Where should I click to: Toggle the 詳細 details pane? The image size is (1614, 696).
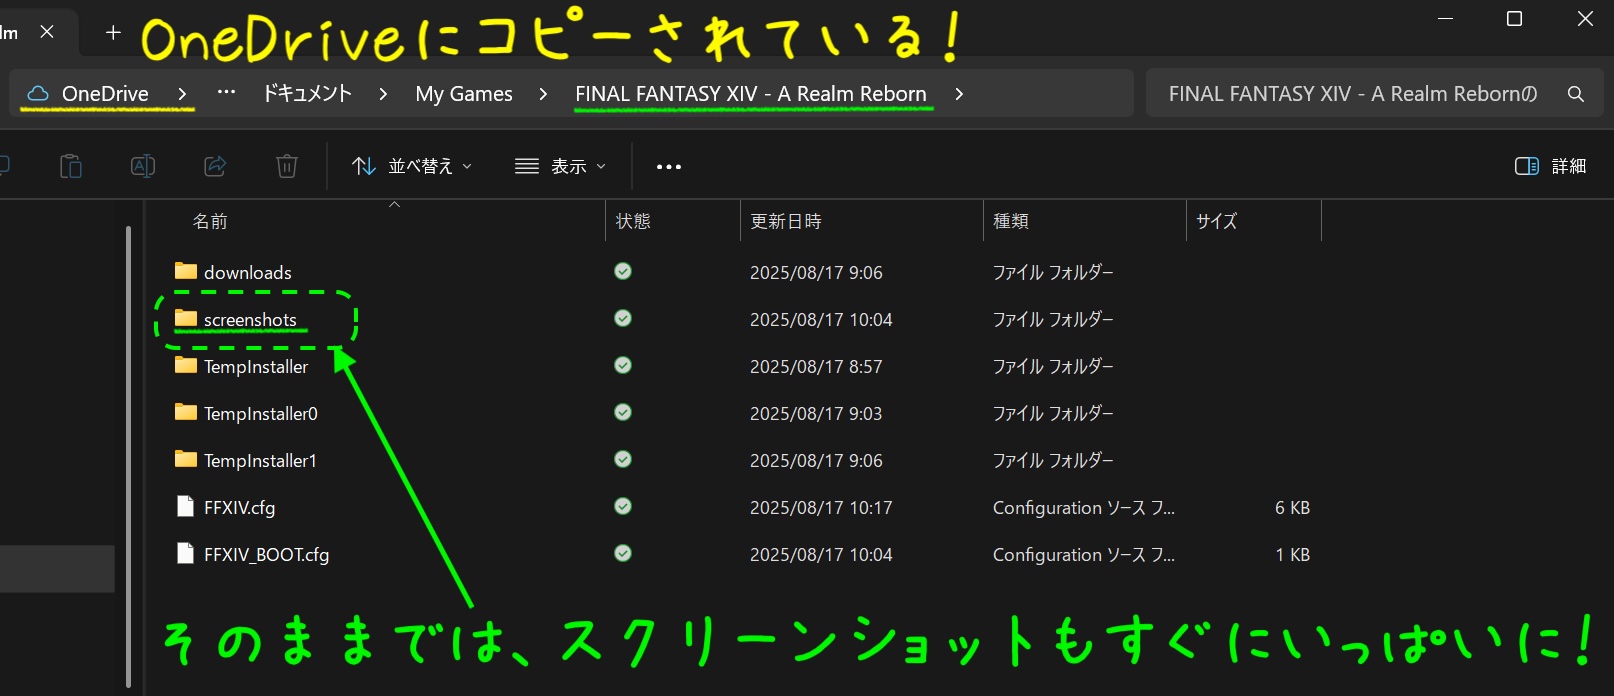pyautogui.click(x=1551, y=166)
